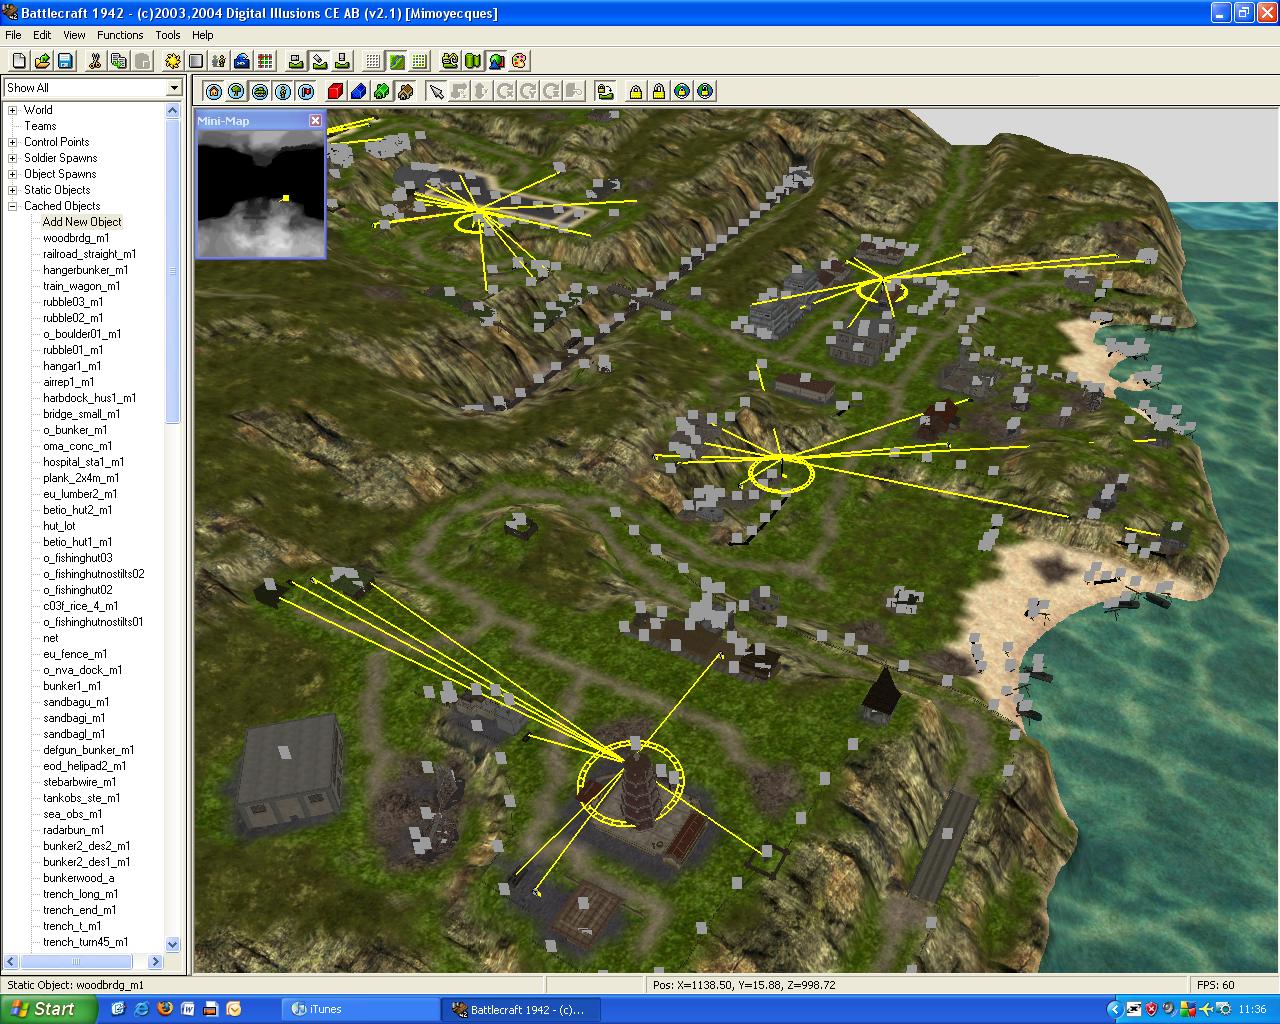
Task: Toggle the red flag filter button
Action: coord(306,92)
